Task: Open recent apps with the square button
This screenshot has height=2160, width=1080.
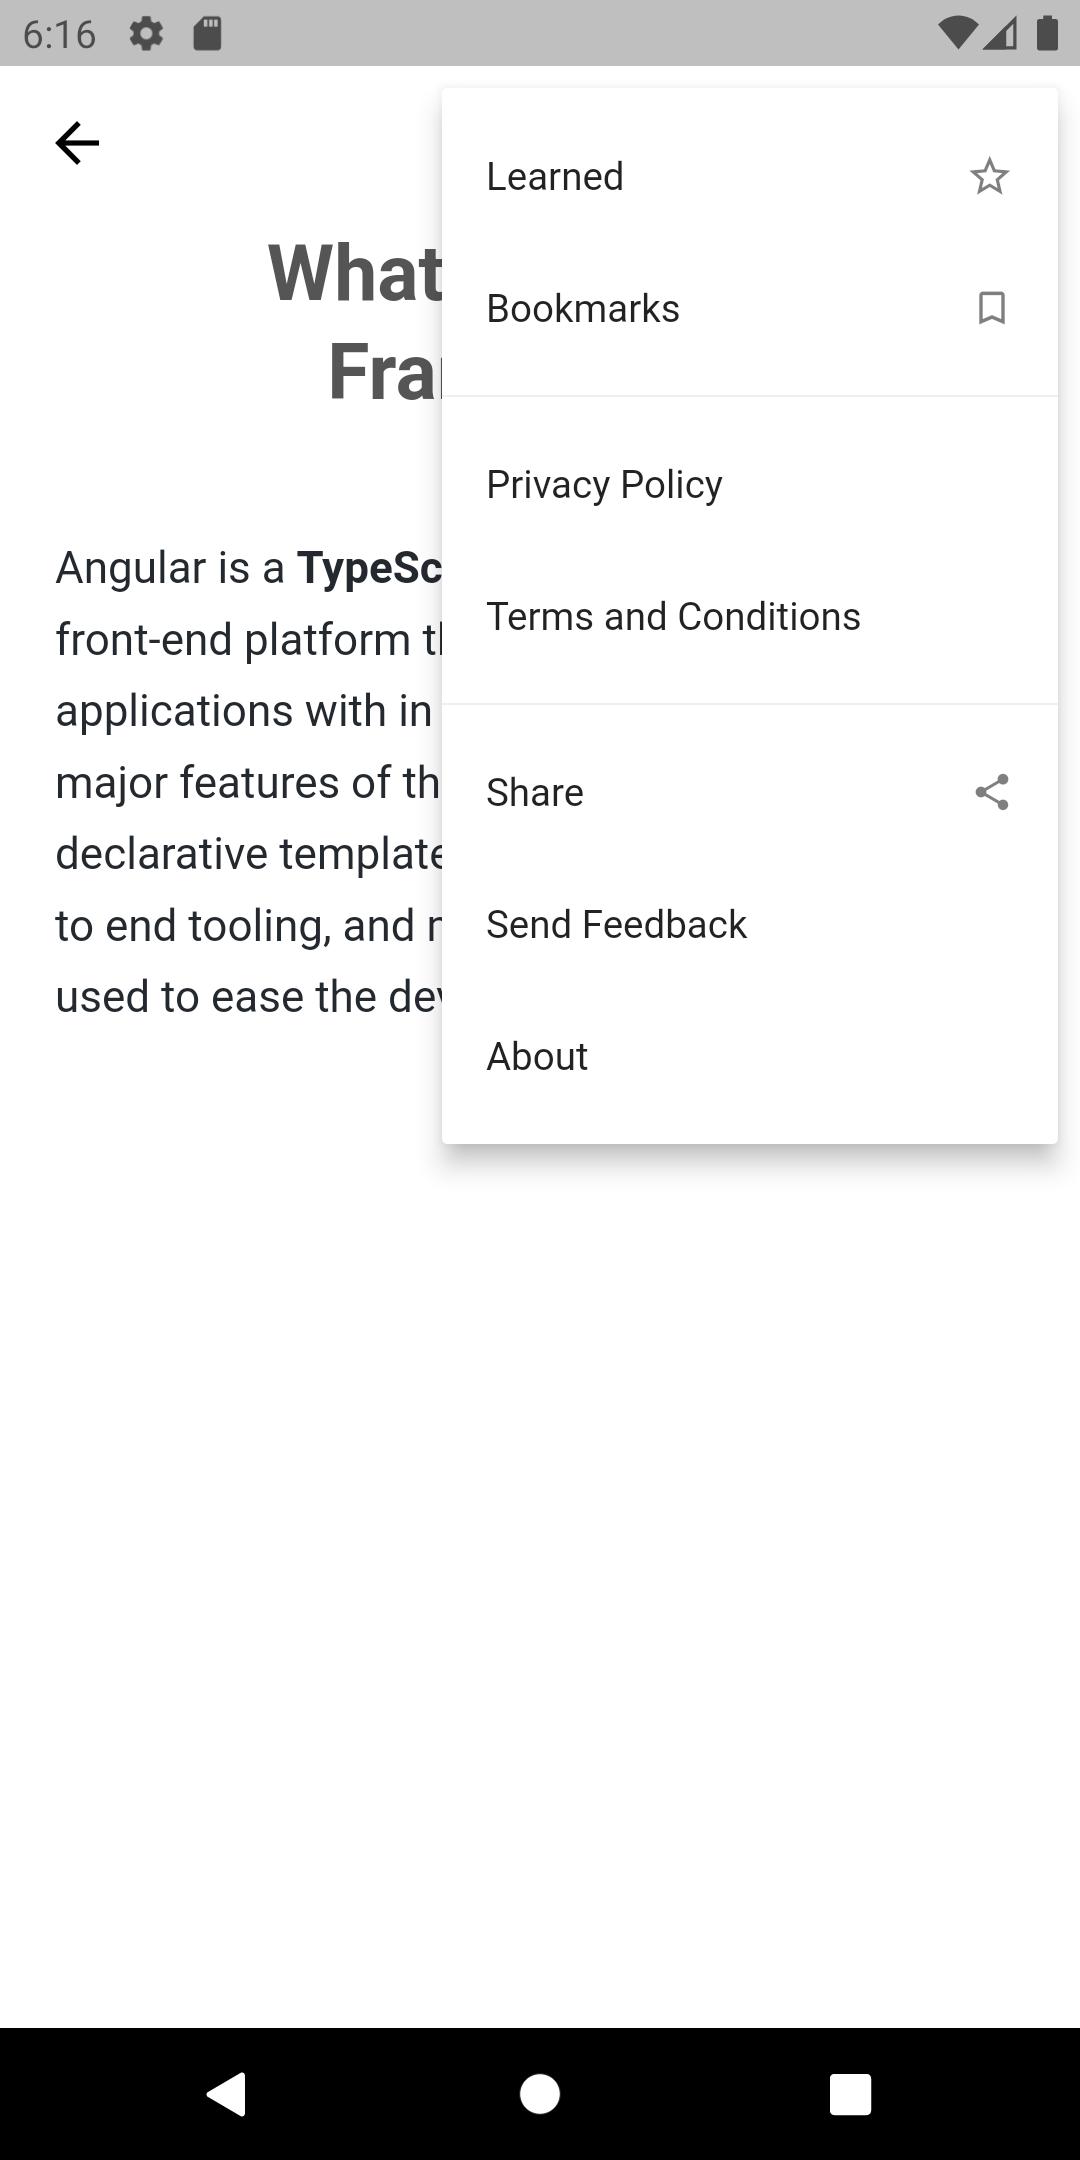Action: click(850, 2093)
